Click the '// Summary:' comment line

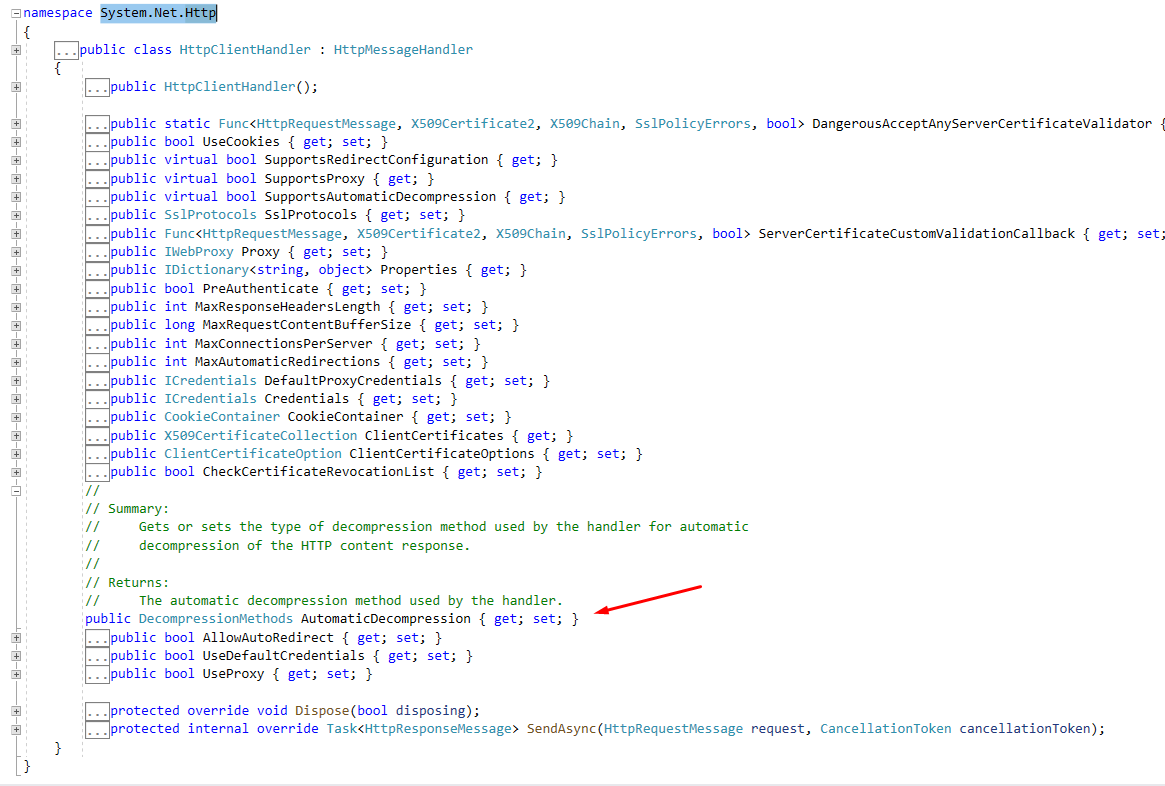pos(127,509)
